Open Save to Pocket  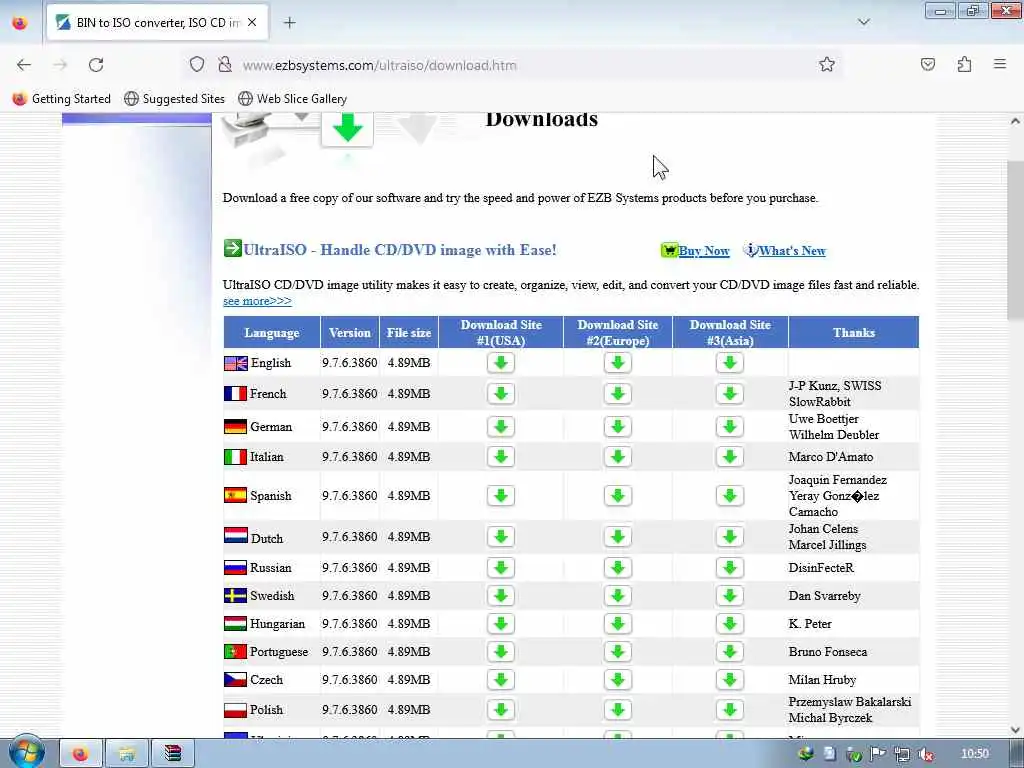pyautogui.click(x=927, y=65)
